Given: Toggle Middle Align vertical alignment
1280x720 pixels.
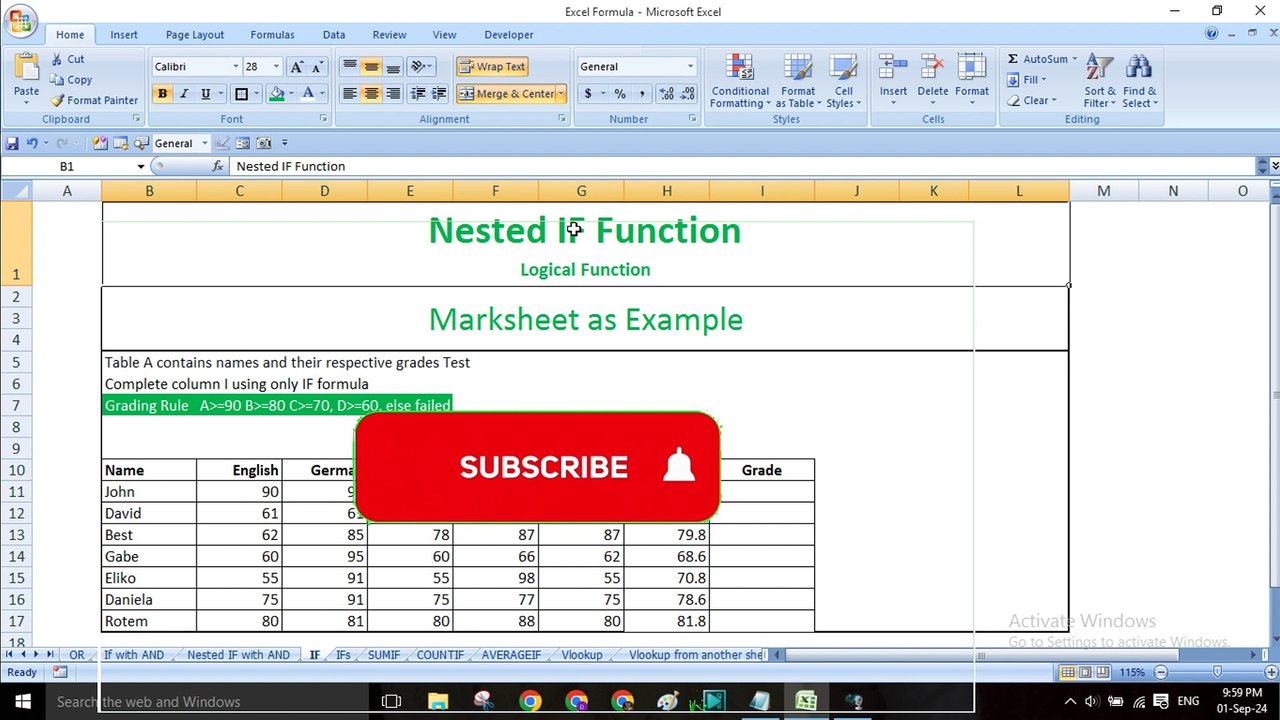Looking at the screenshot, I should pyautogui.click(x=371, y=67).
